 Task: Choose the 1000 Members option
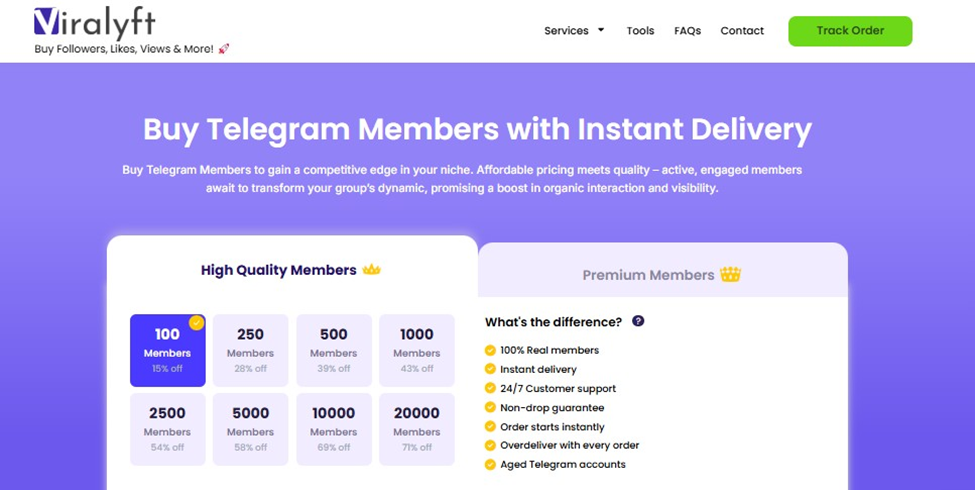click(x=417, y=350)
